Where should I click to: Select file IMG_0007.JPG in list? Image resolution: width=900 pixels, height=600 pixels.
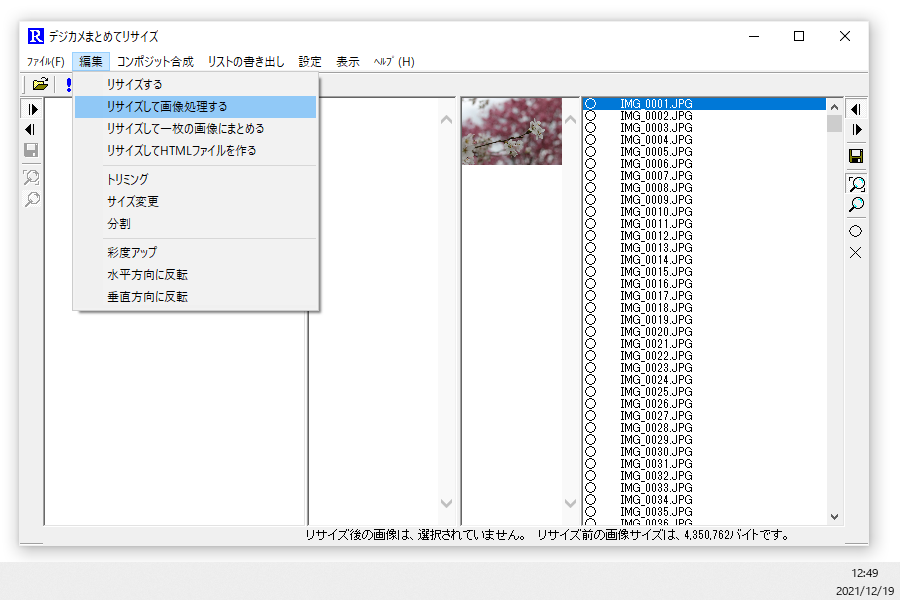tap(656, 176)
